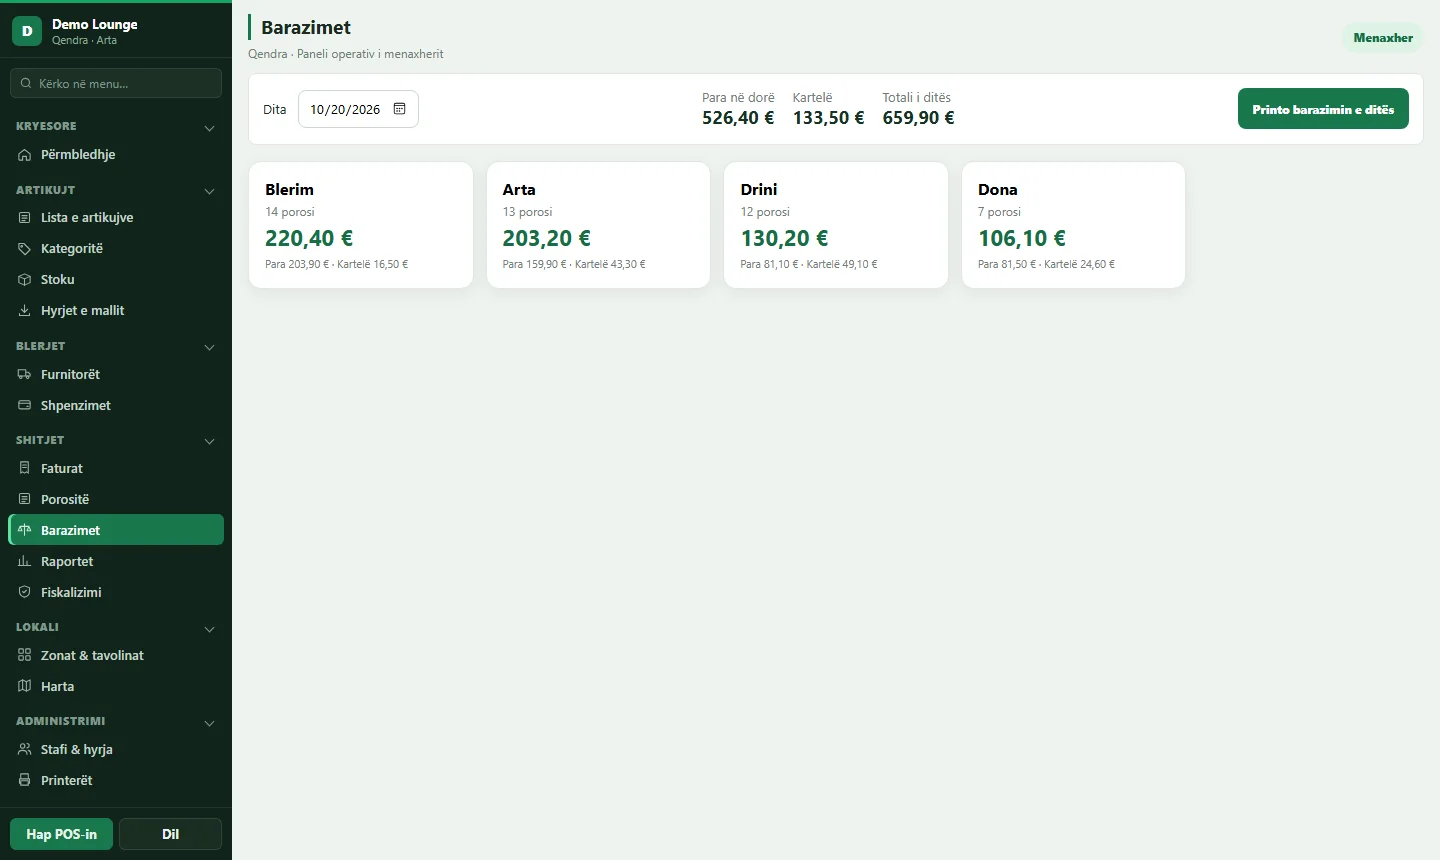Image resolution: width=1440 pixels, height=860 pixels.
Task: Click the Furnitorët truck icon
Action: (25, 375)
